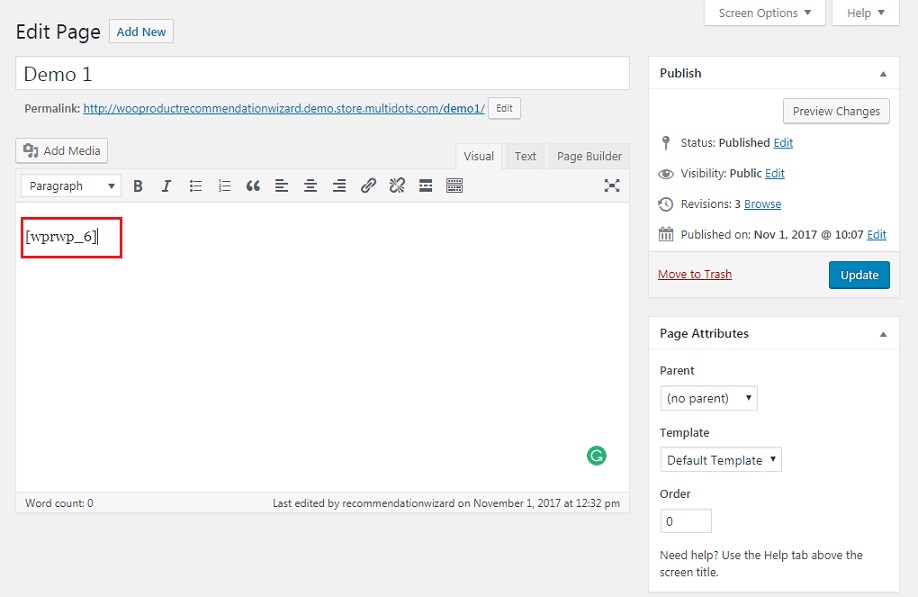Click the Preview Changes button
Screen dimensions: 918x597
[x=836, y=111]
